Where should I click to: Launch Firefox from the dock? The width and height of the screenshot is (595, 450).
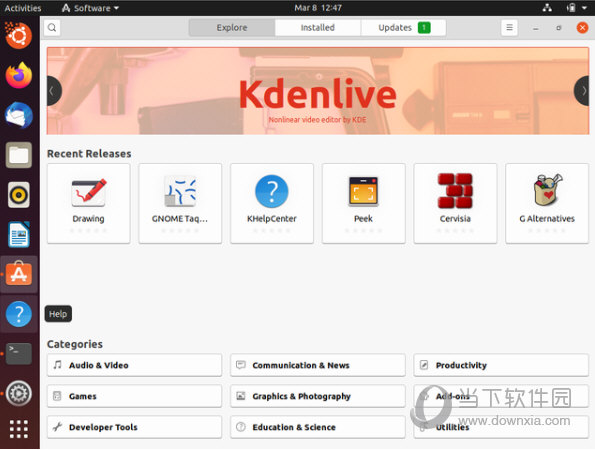tap(19, 76)
